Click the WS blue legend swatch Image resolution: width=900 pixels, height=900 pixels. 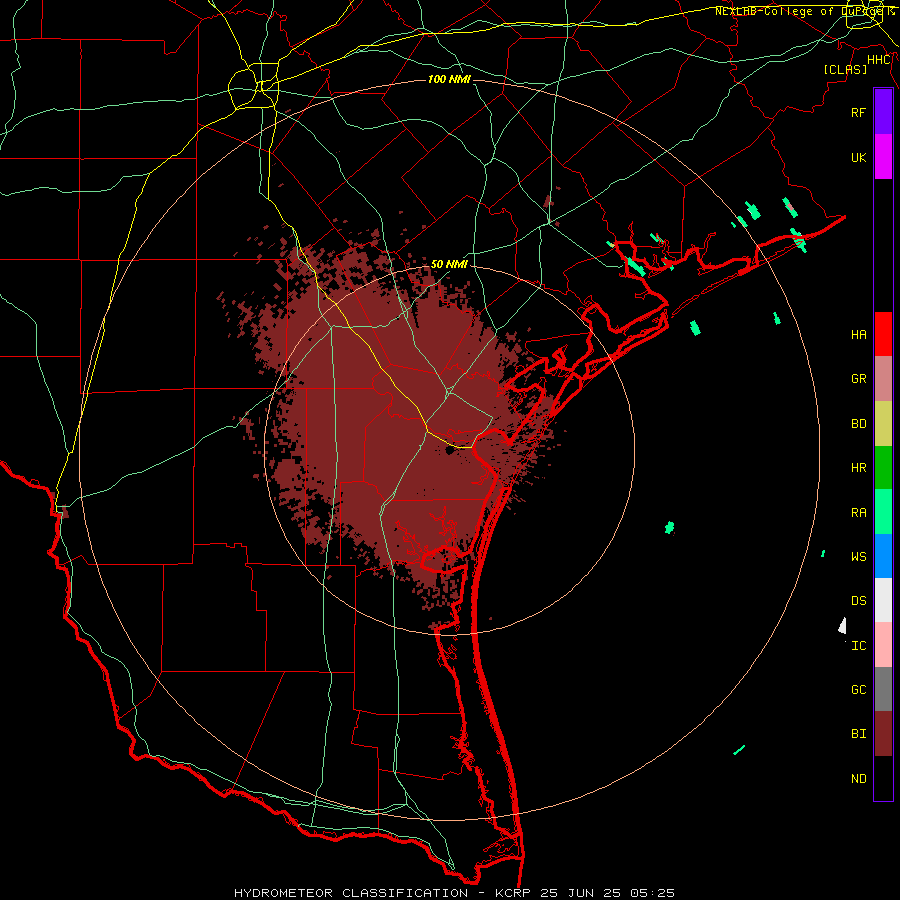pyautogui.click(x=883, y=556)
